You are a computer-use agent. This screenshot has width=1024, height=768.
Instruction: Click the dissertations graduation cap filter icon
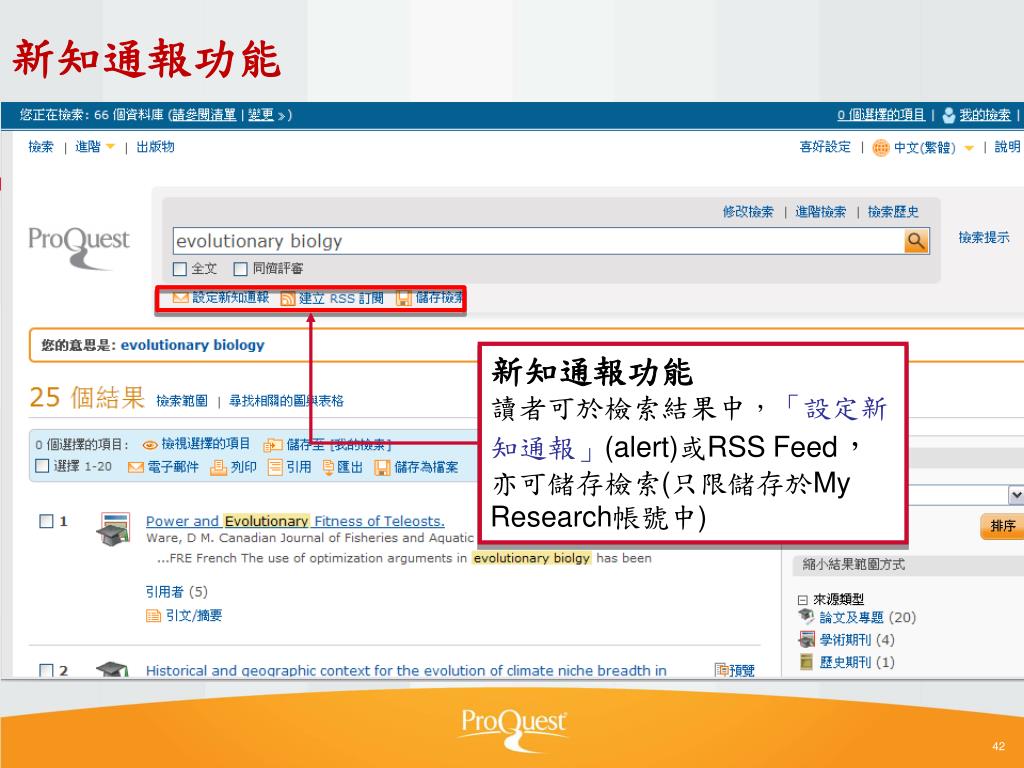point(806,616)
